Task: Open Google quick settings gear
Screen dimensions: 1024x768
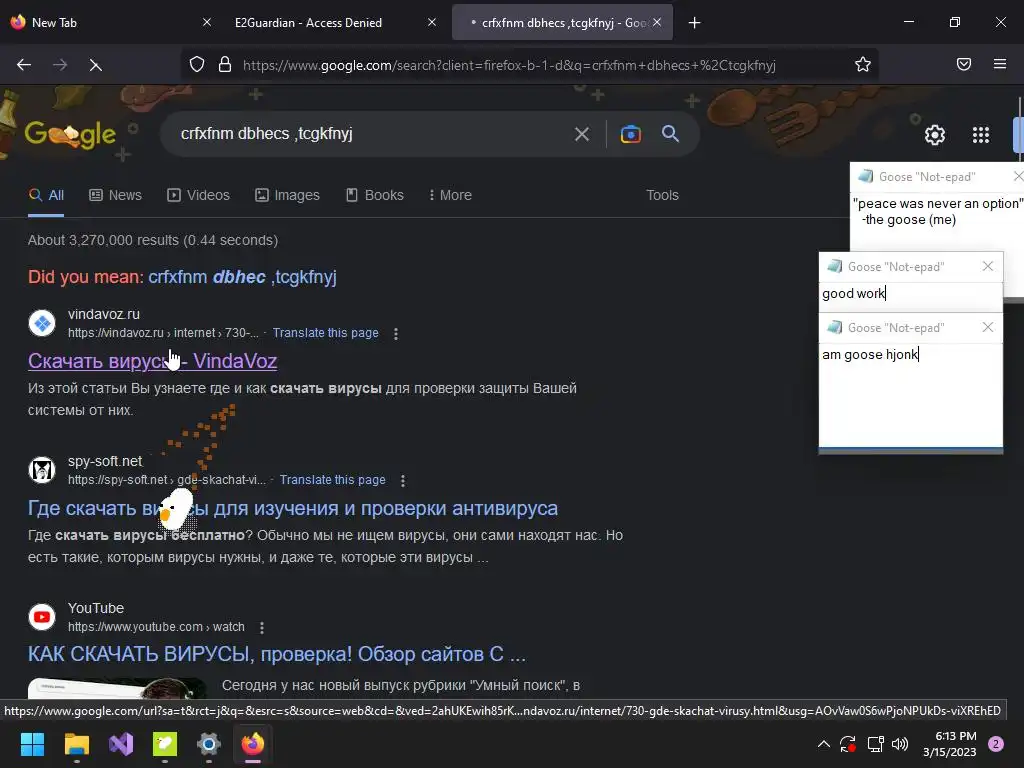Action: (935, 135)
